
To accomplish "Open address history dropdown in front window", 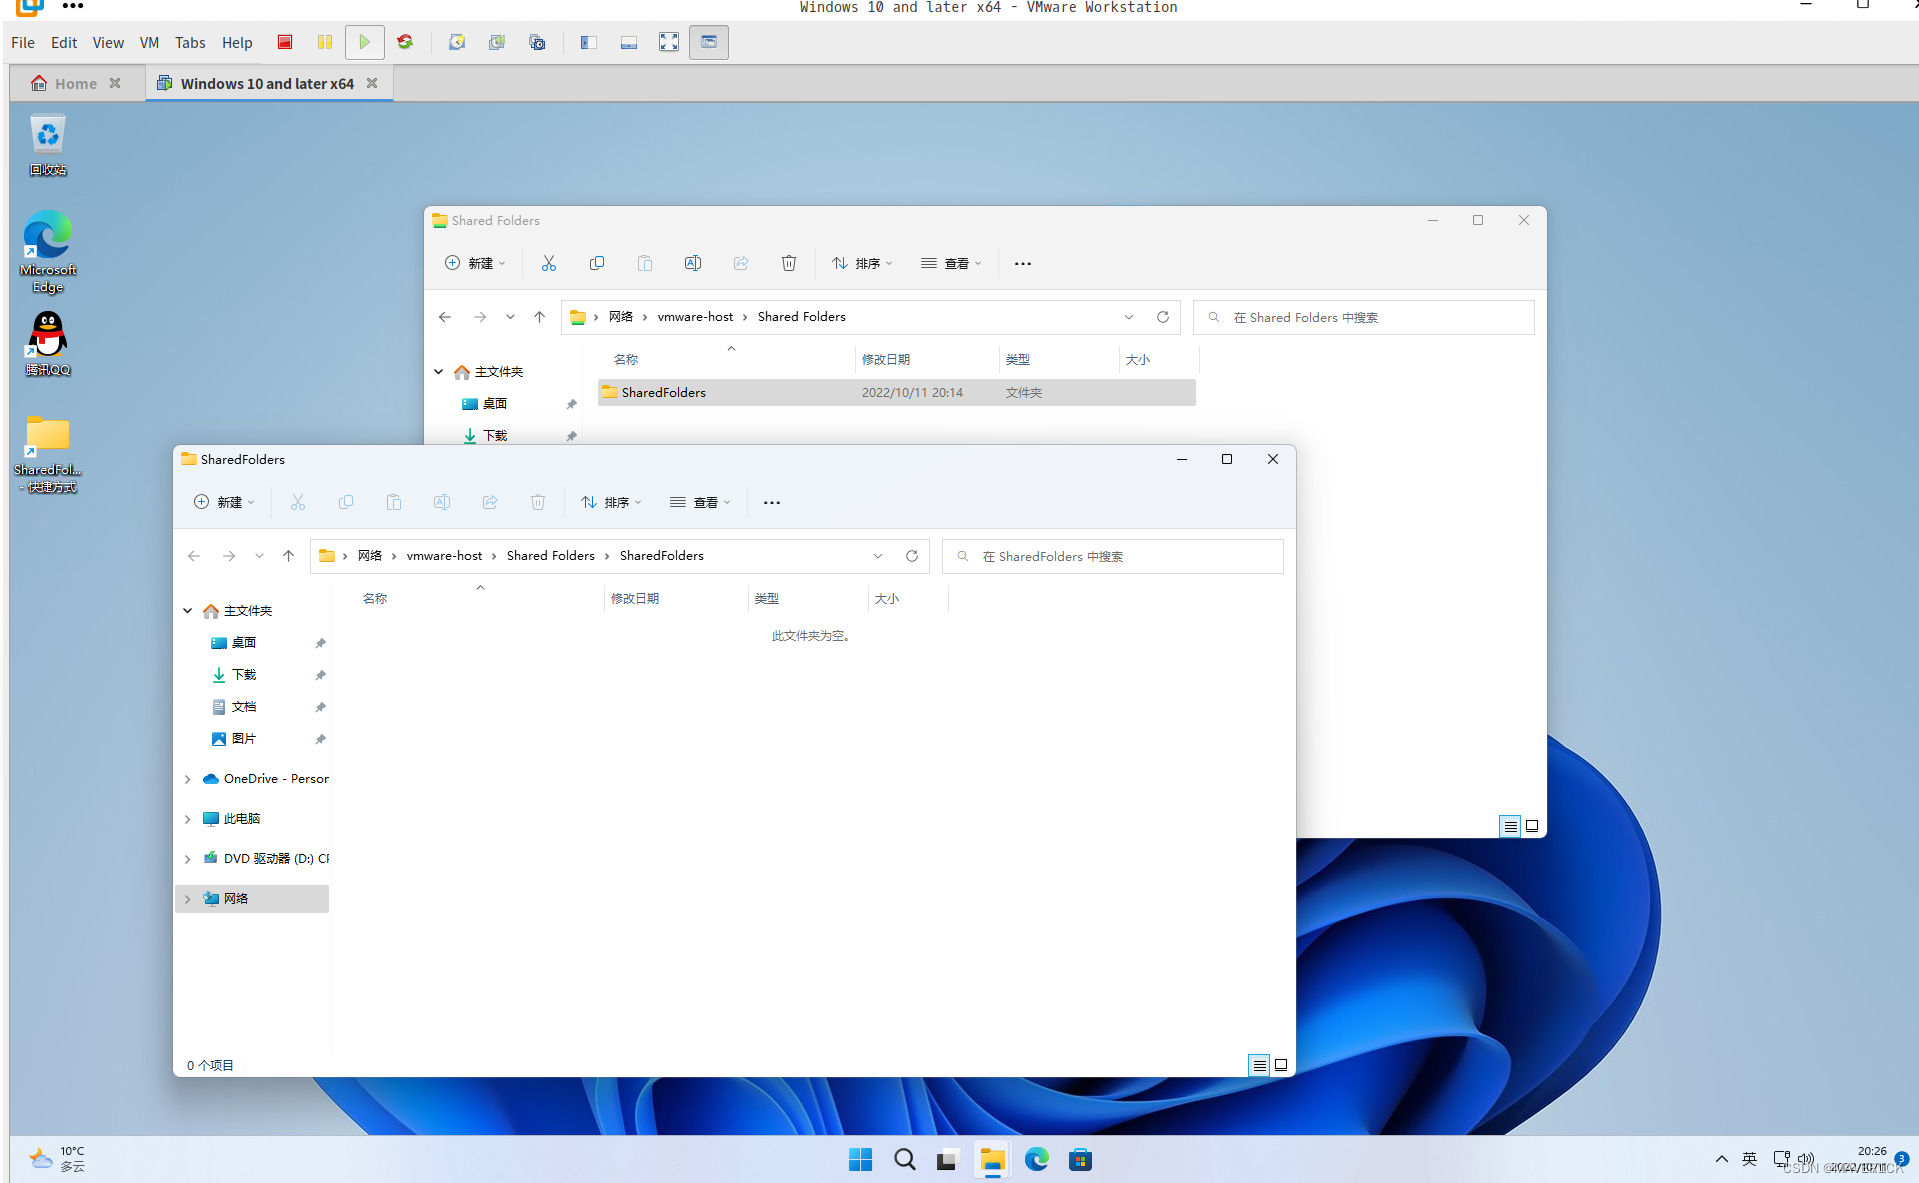I will coord(878,556).
